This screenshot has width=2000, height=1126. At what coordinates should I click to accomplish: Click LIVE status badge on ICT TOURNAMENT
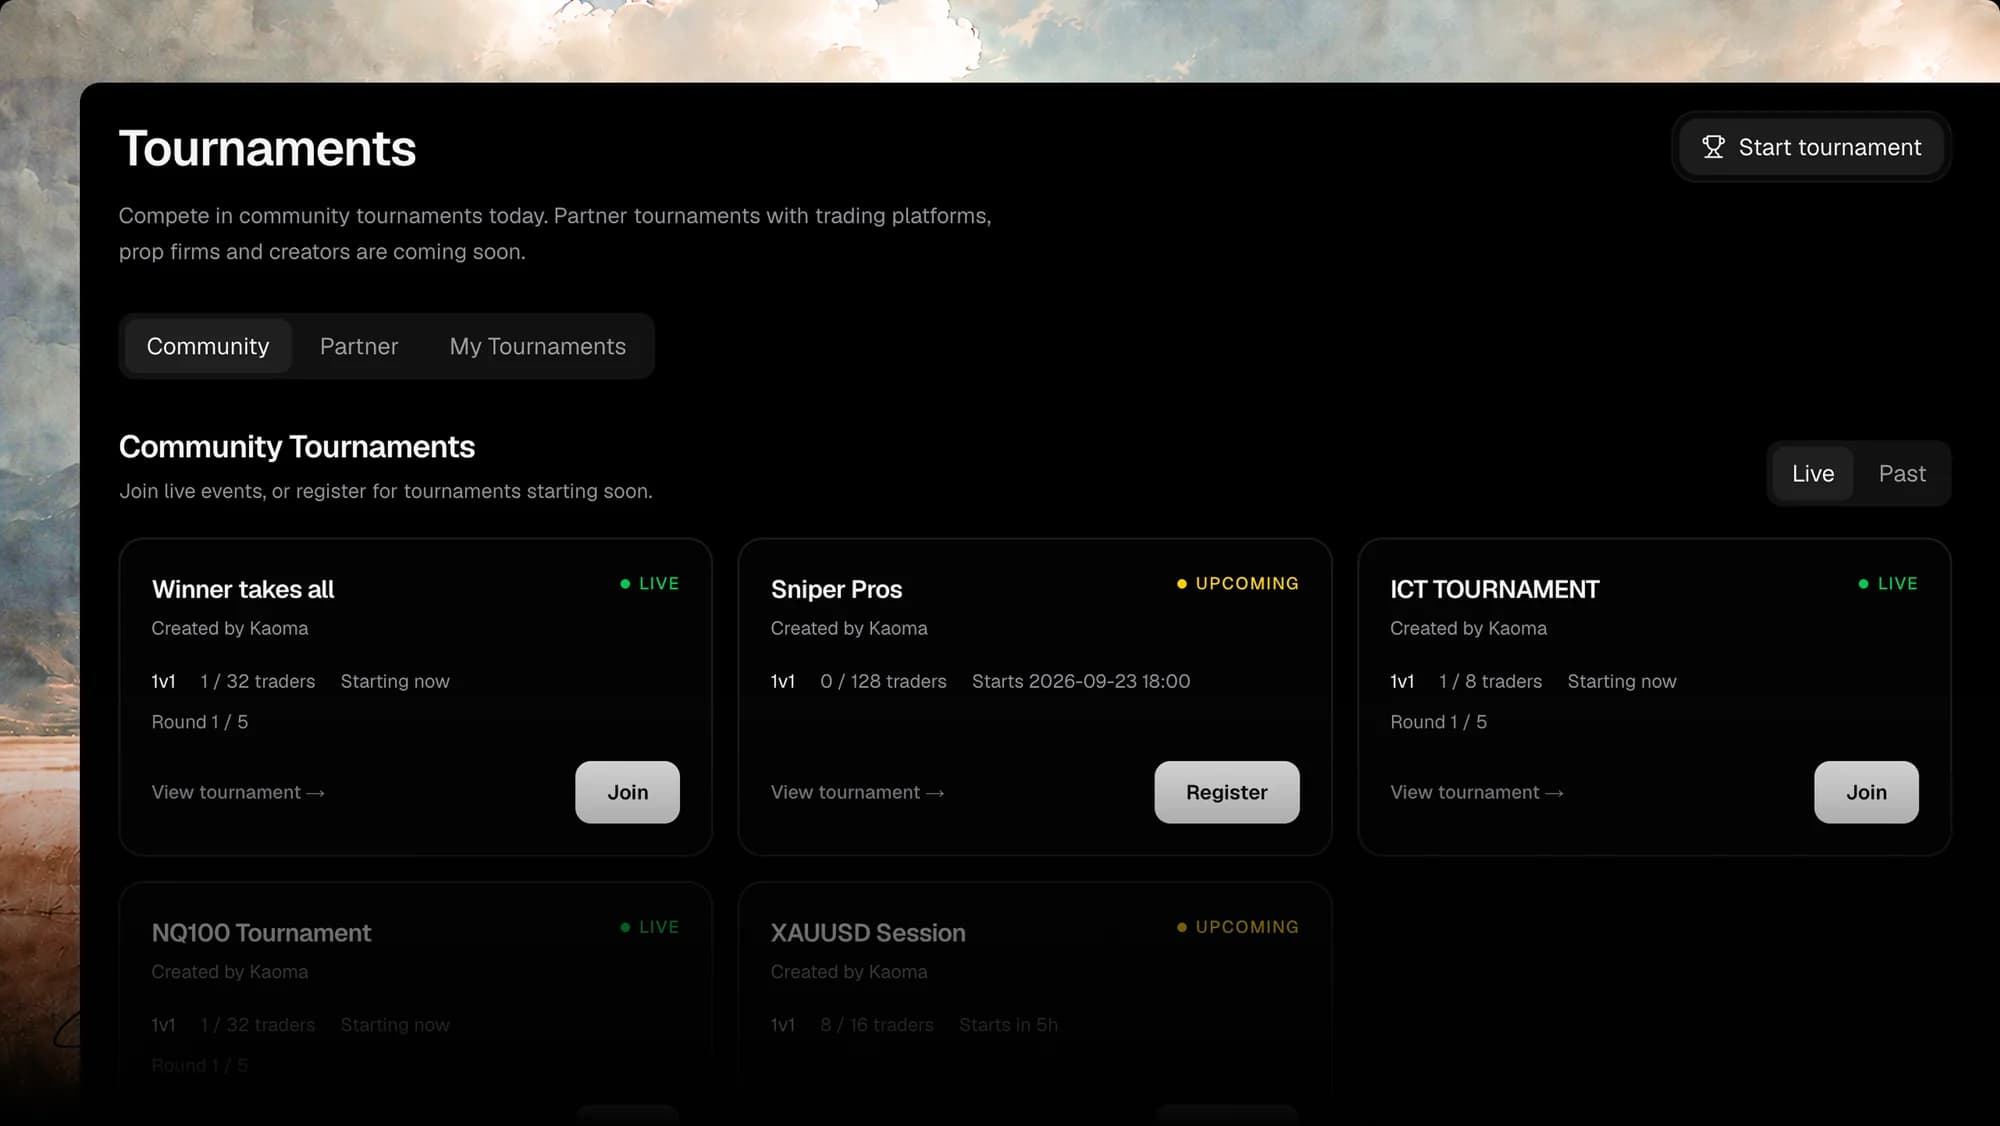pos(1888,583)
